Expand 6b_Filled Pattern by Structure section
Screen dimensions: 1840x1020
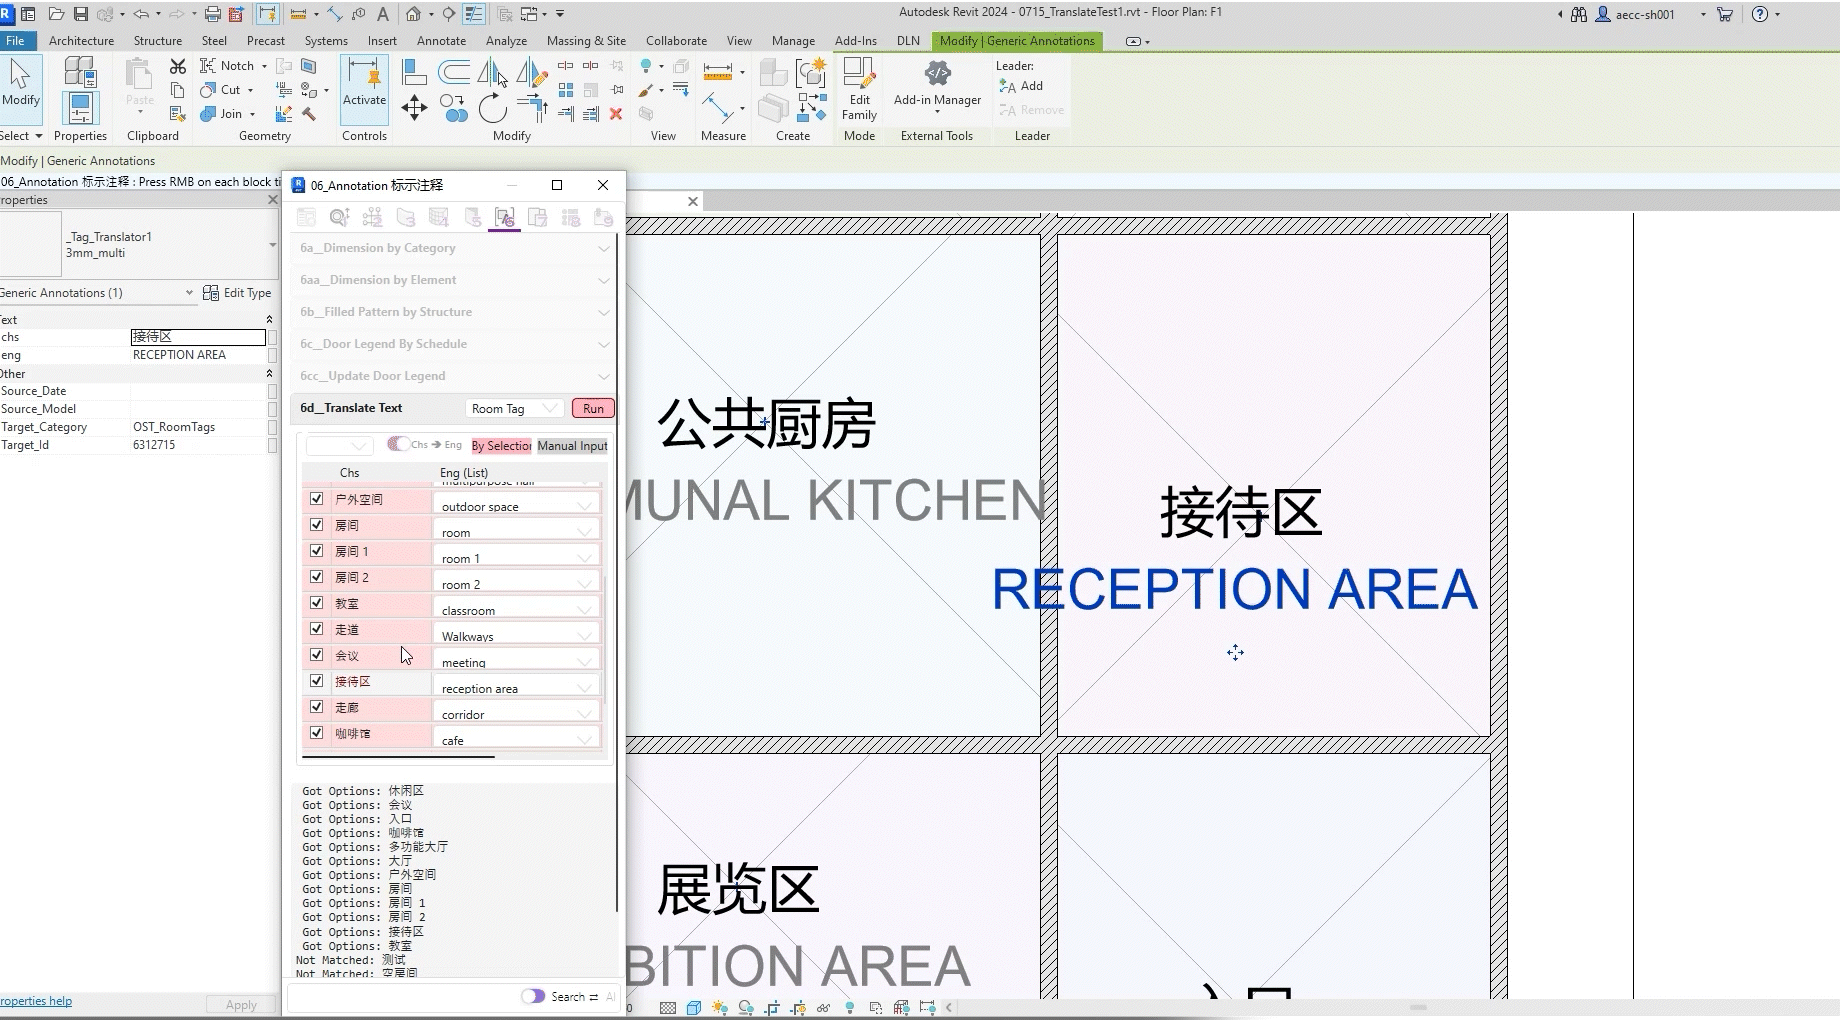[452, 312]
